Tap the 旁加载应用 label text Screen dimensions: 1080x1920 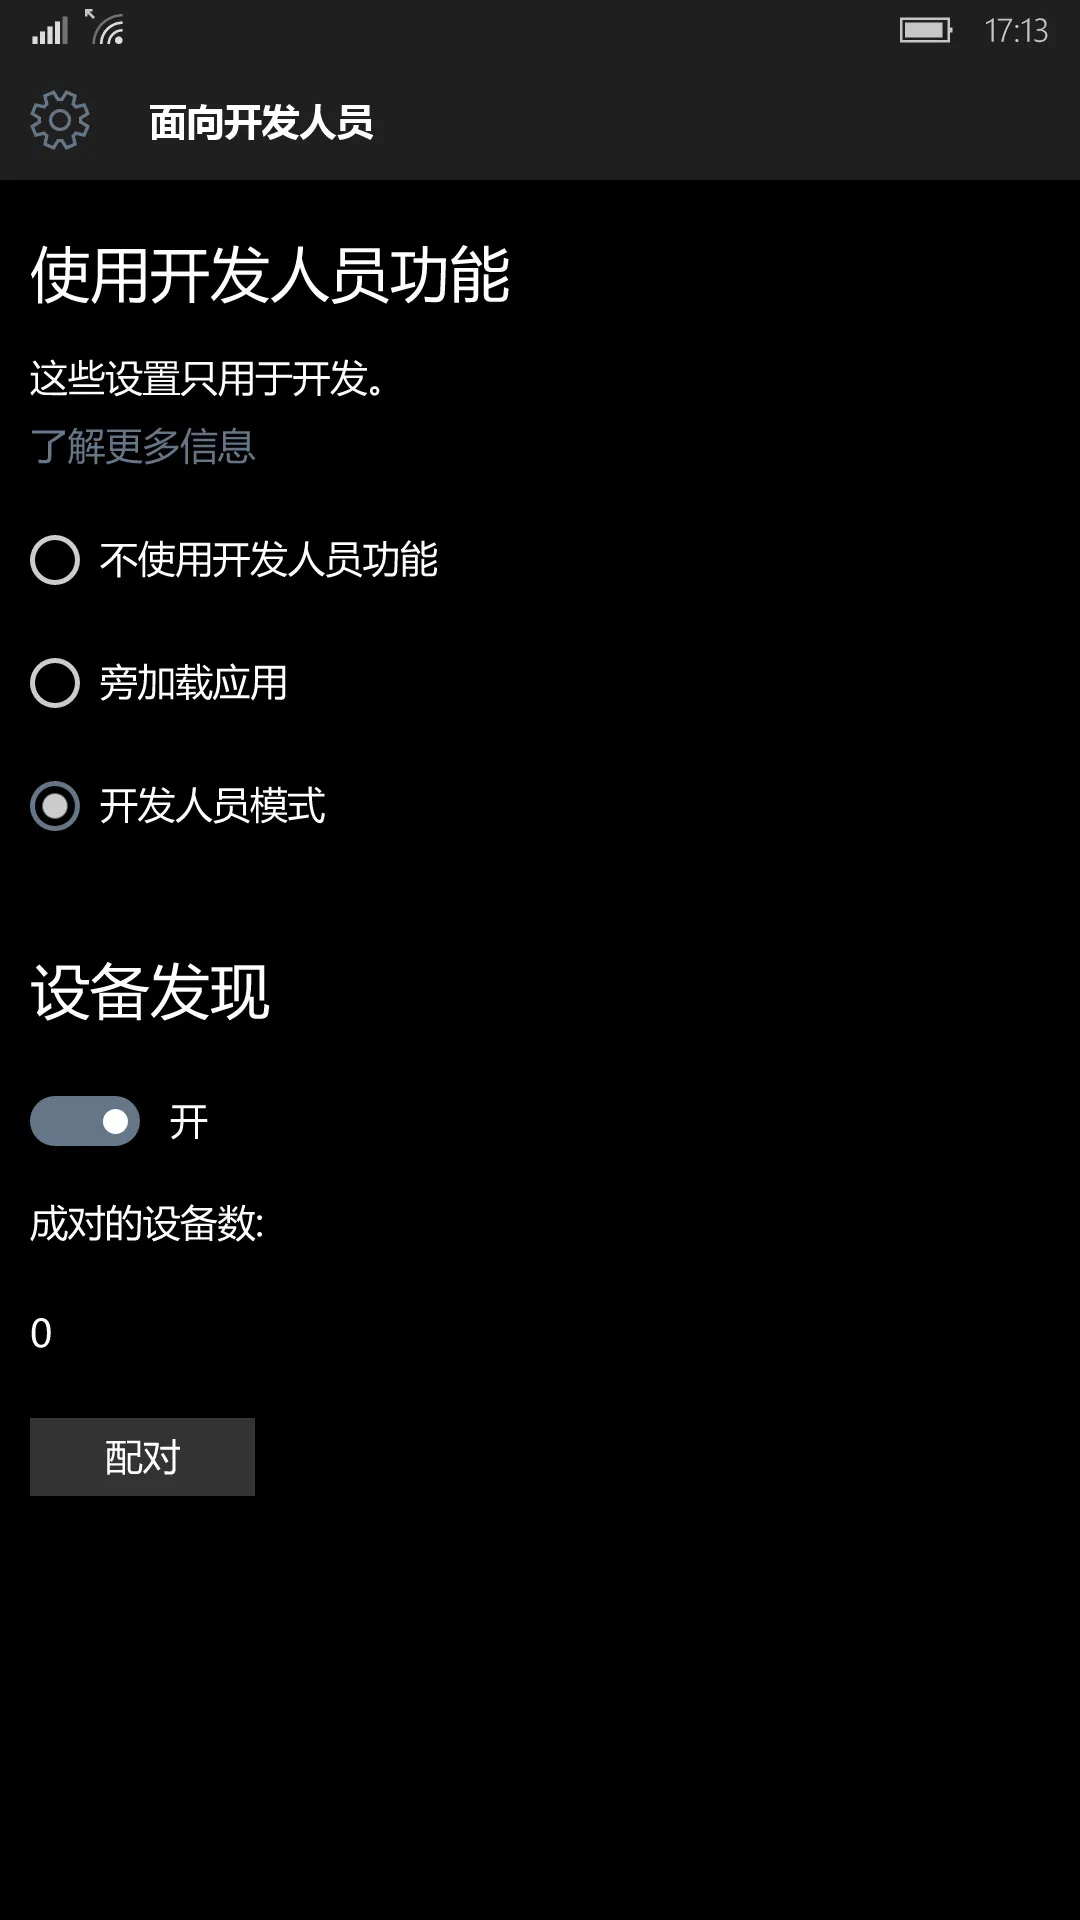[x=194, y=683]
